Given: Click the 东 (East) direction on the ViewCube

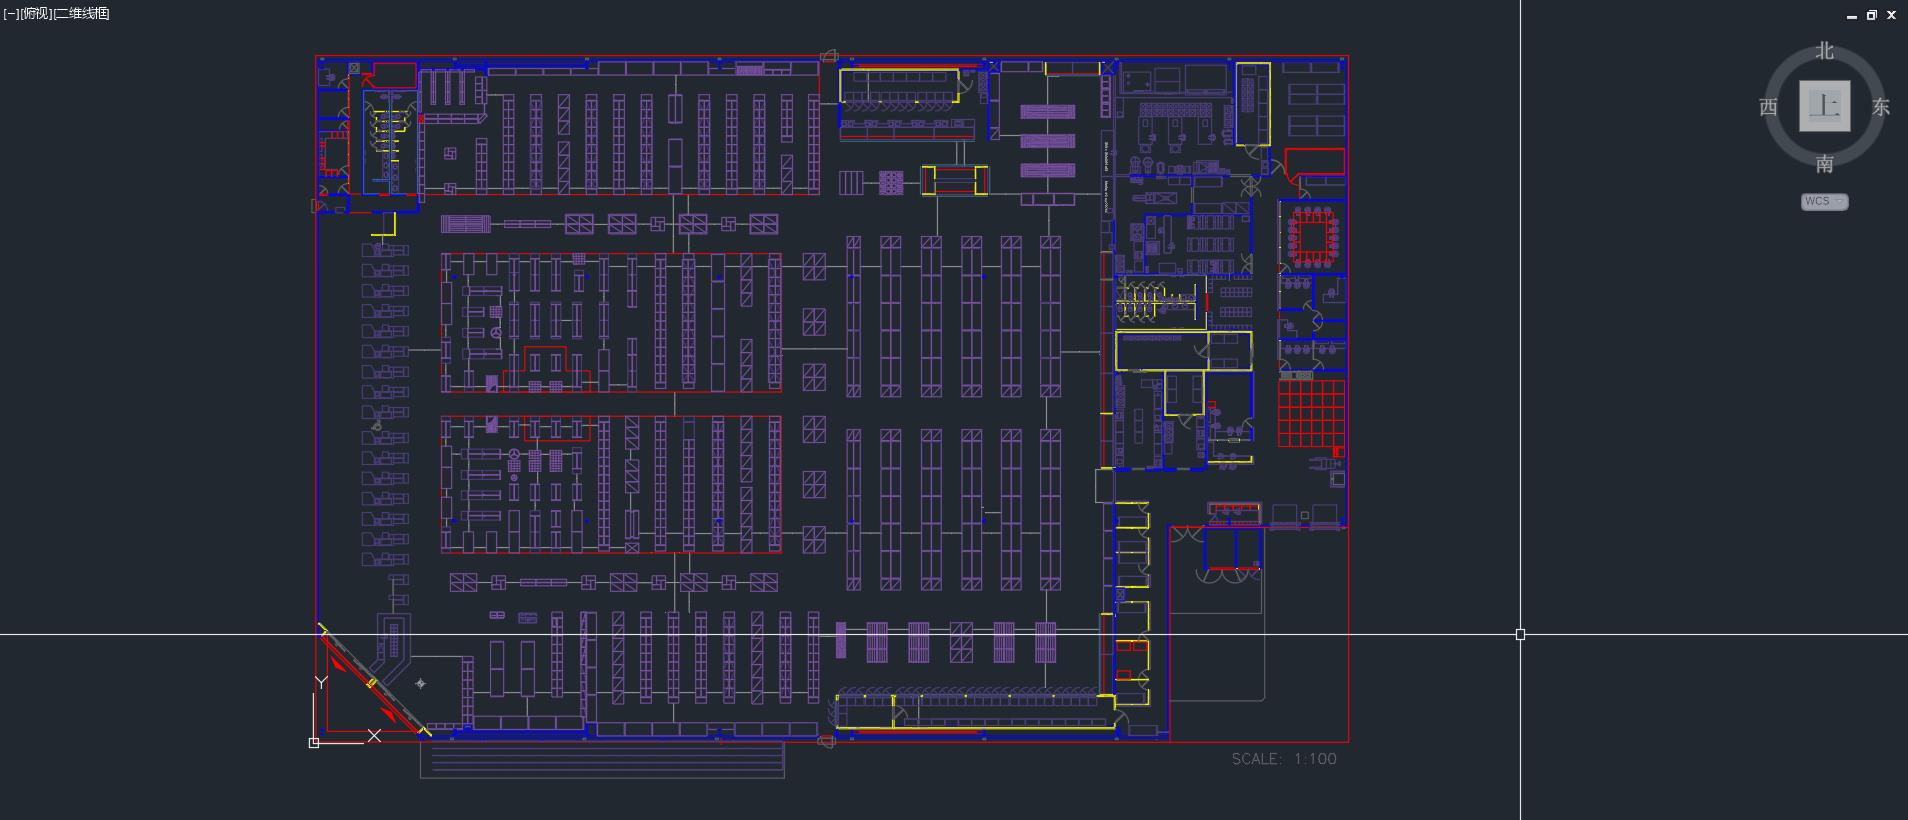Looking at the screenshot, I should [1881, 107].
